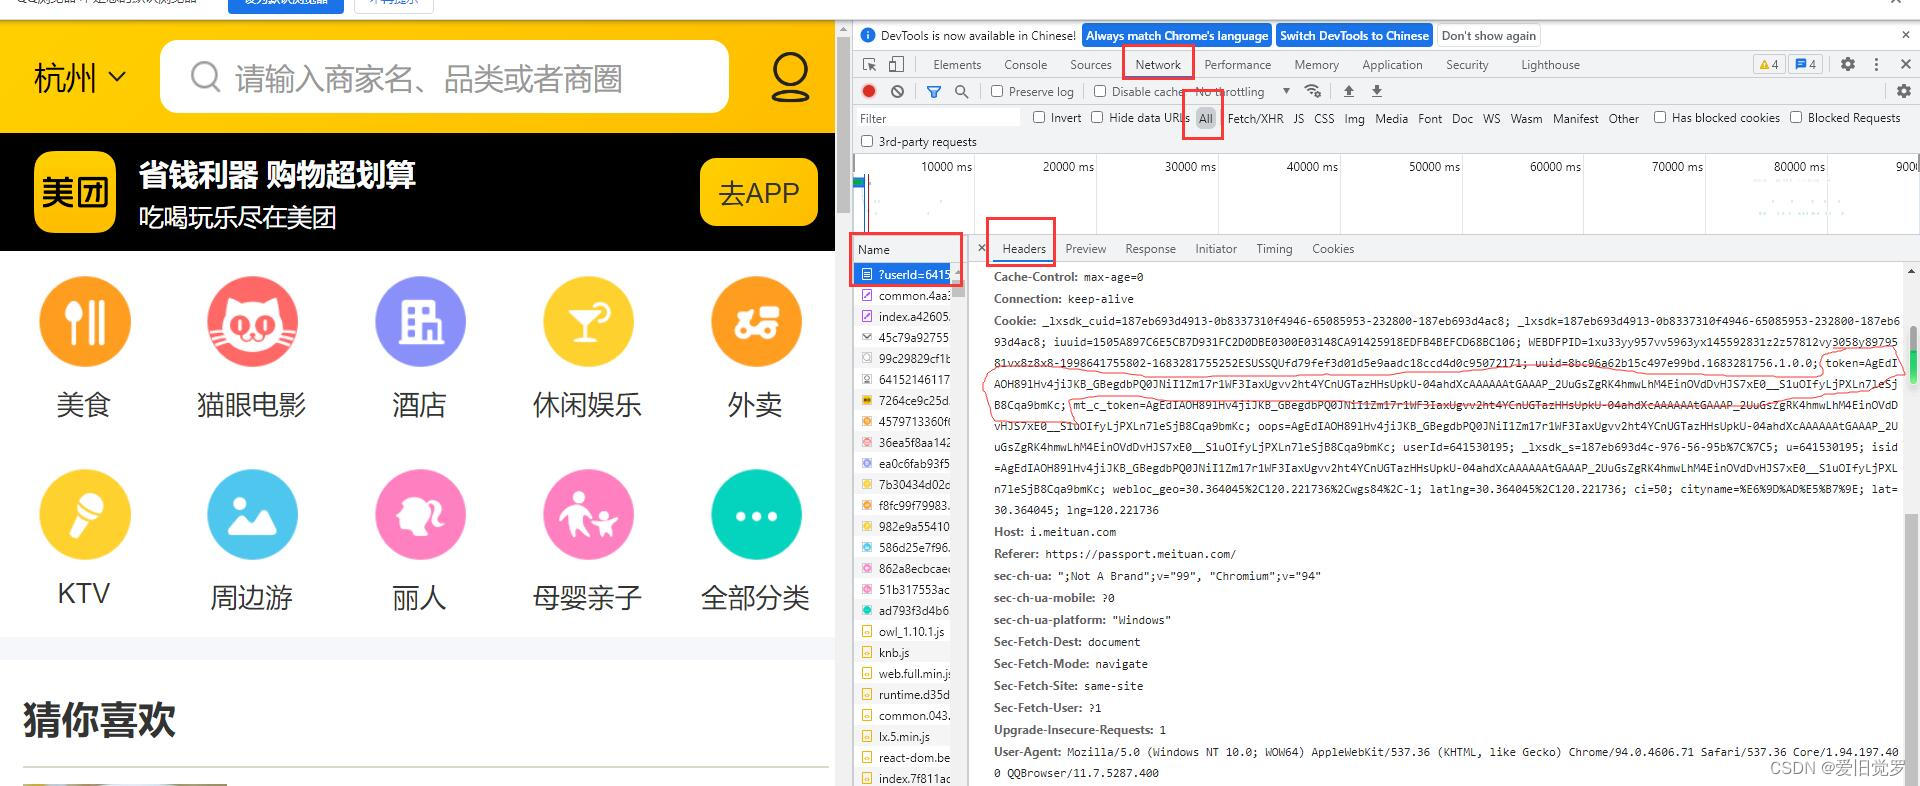Open the Meituan user profile icon
This screenshot has width=1920, height=786.
790,77
